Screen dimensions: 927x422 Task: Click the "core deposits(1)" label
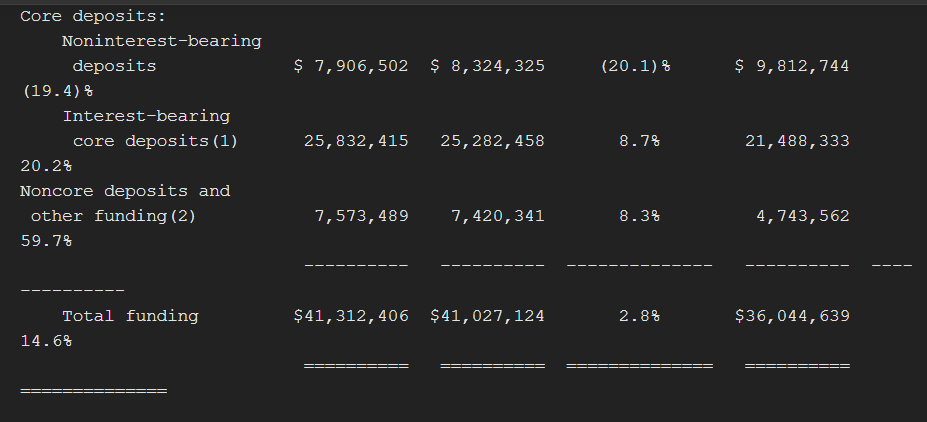coord(155,141)
